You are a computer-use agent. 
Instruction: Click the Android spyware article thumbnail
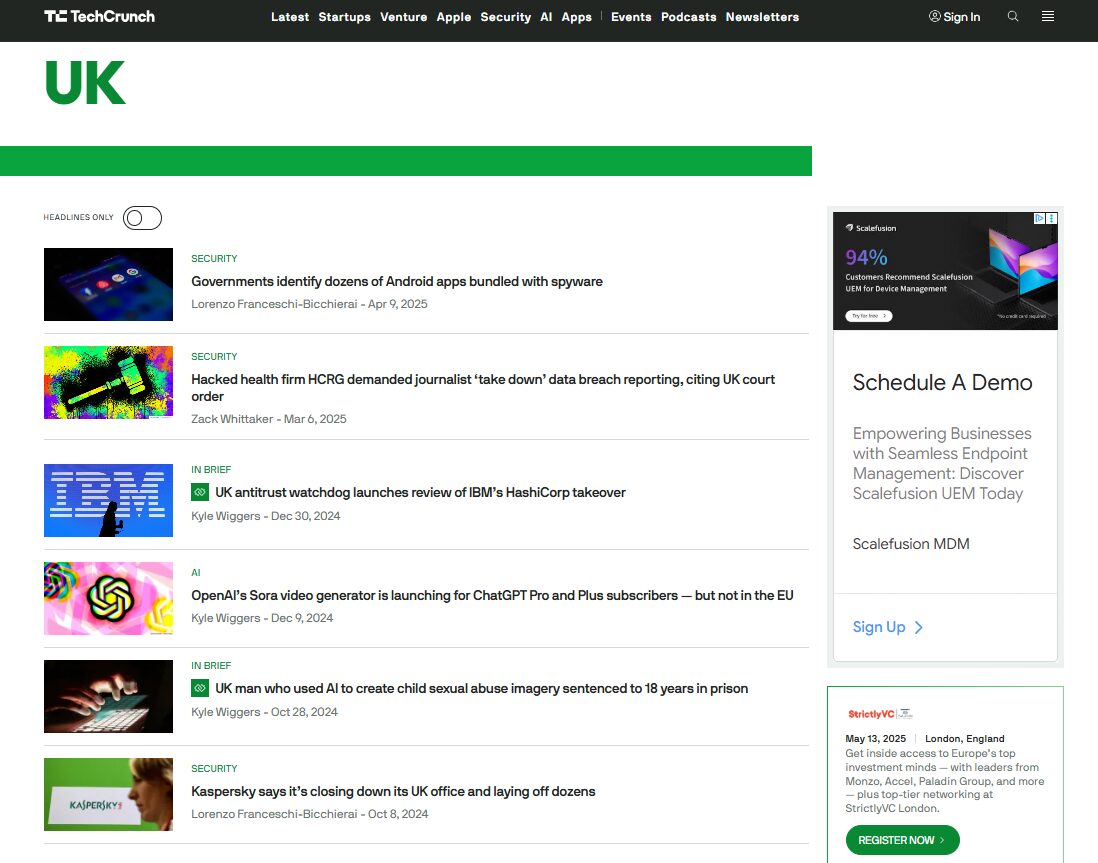pyautogui.click(x=109, y=284)
